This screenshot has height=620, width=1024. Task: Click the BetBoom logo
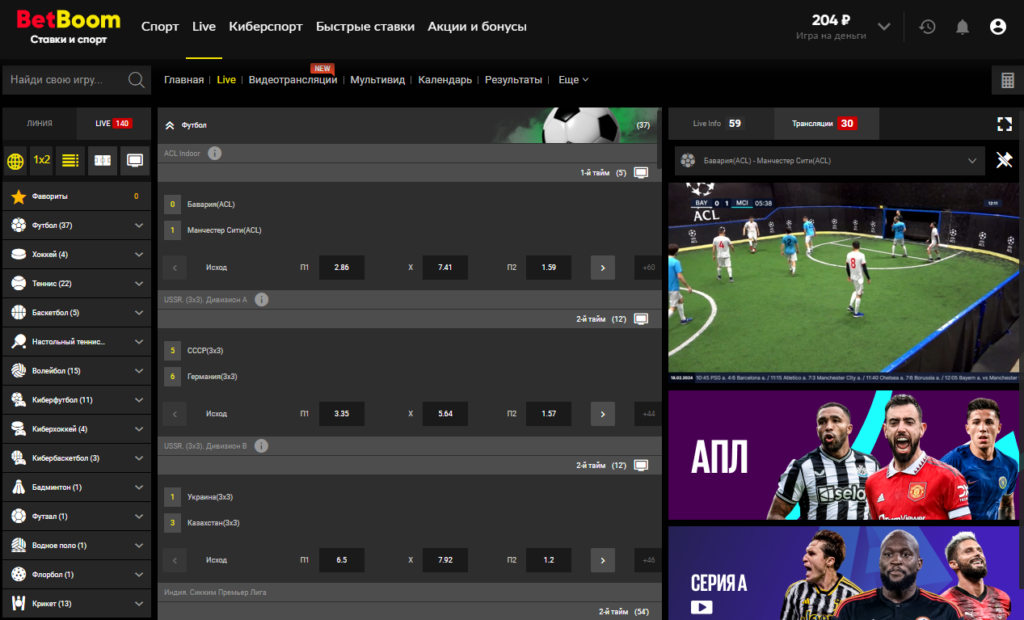click(x=69, y=27)
